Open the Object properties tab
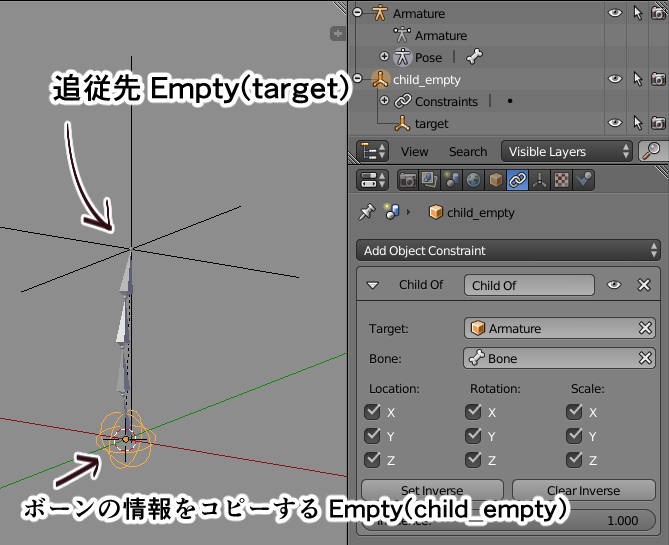The image size is (669, 545). (495, 180)
